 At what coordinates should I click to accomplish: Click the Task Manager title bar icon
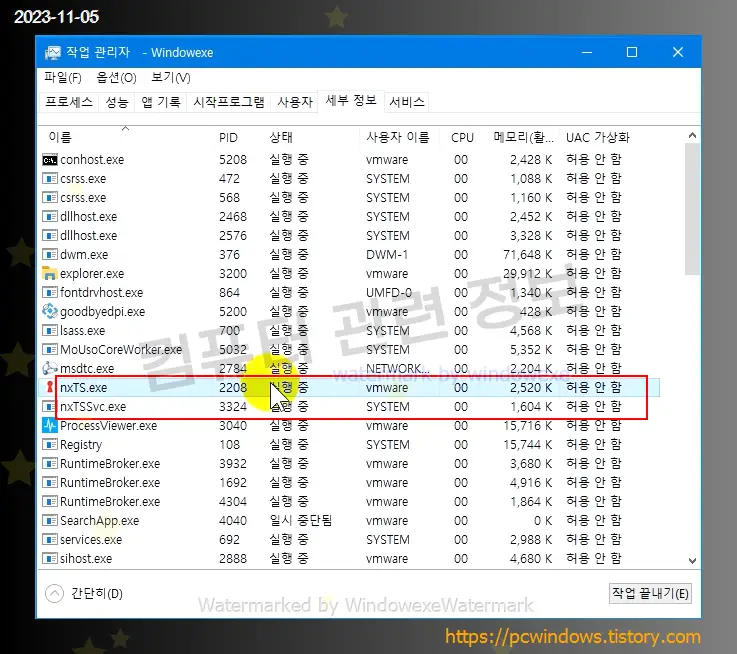[53, 53]
